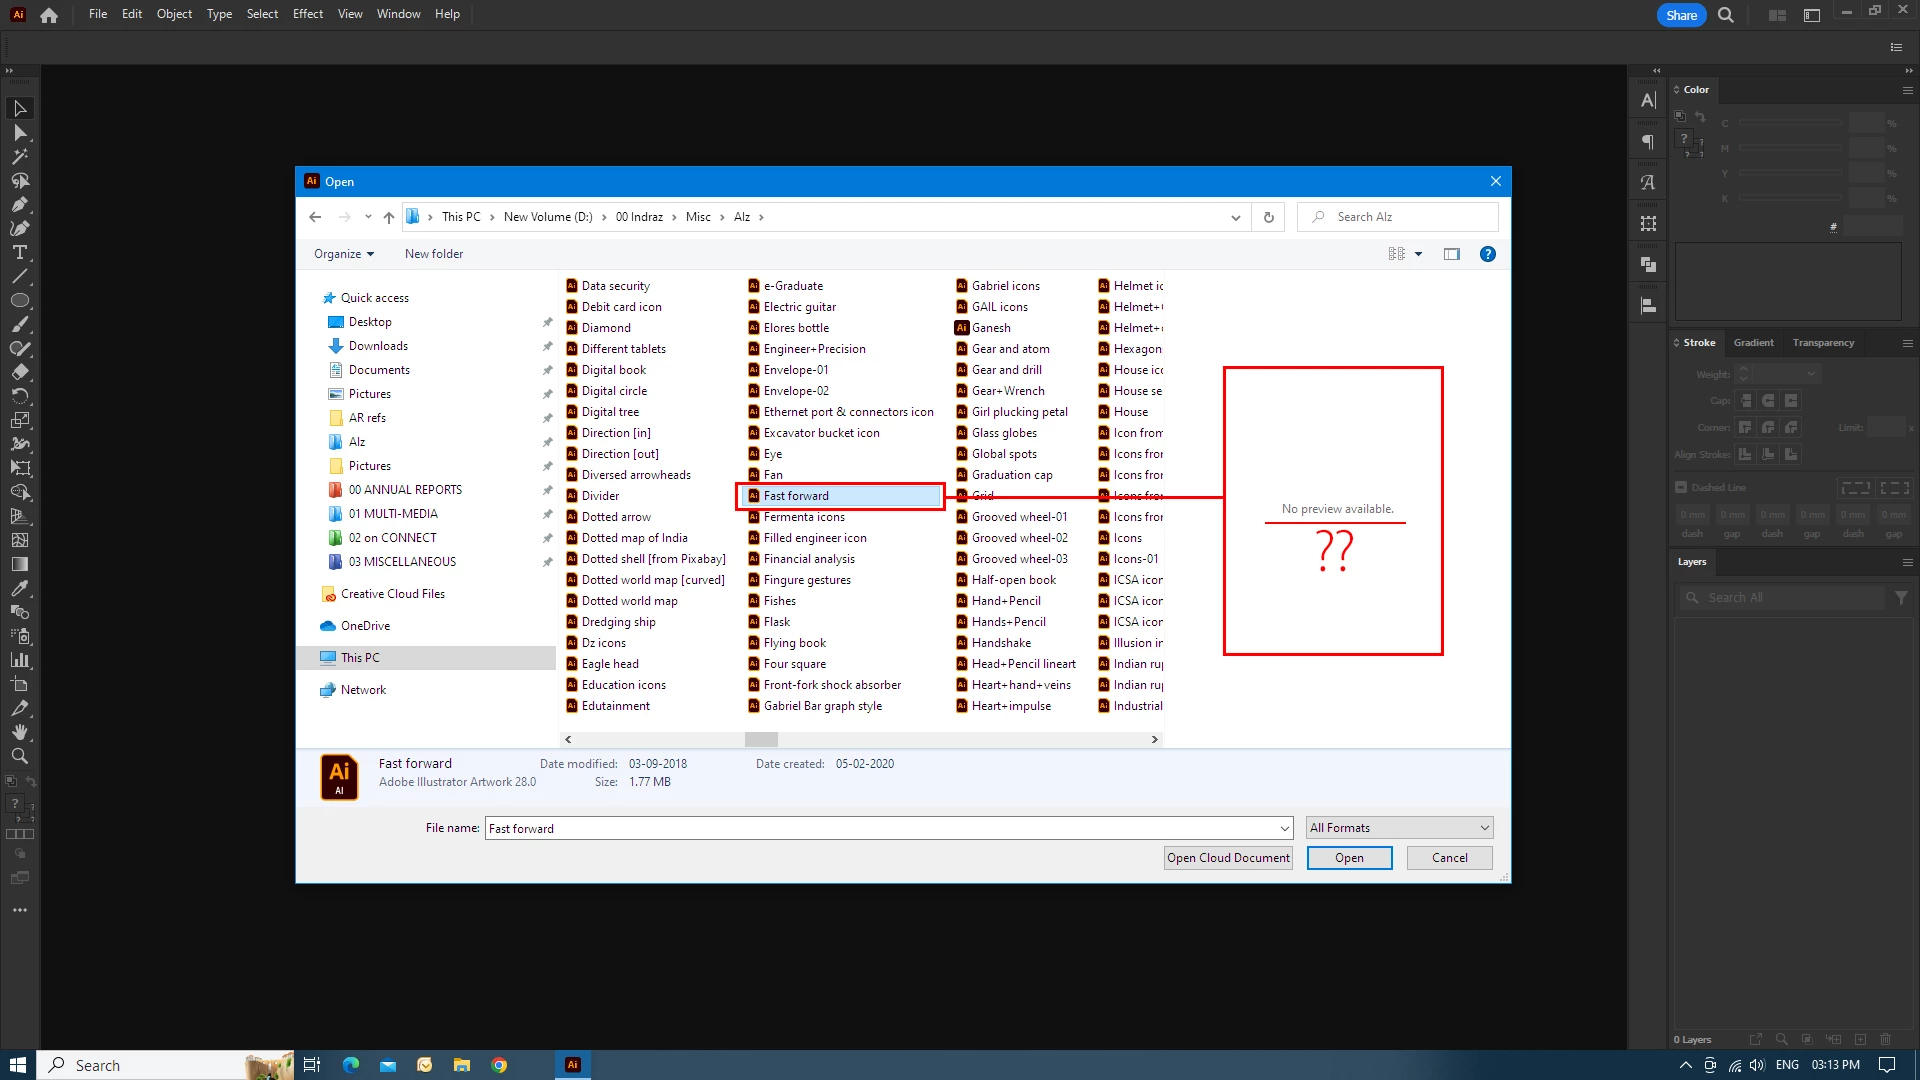The width and height of the screenshot is (1920, 1080).
Task: Pick the Hand tool
Action: pos(19,733)
